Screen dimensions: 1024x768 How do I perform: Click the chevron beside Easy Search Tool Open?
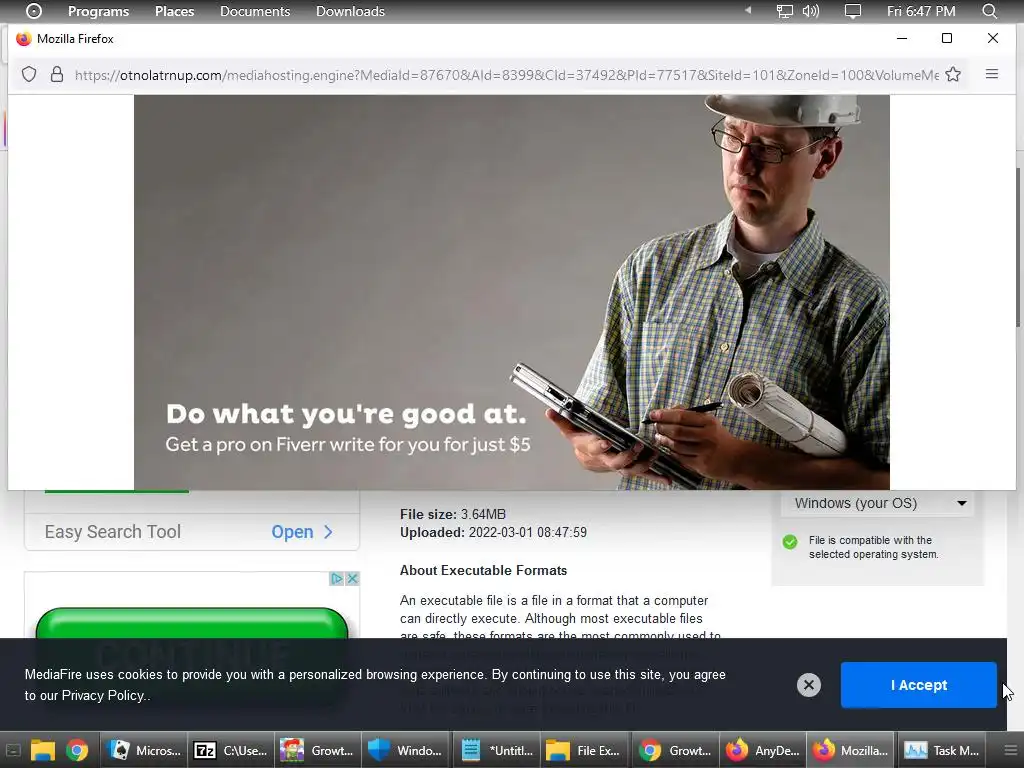[x=328, y=532]
